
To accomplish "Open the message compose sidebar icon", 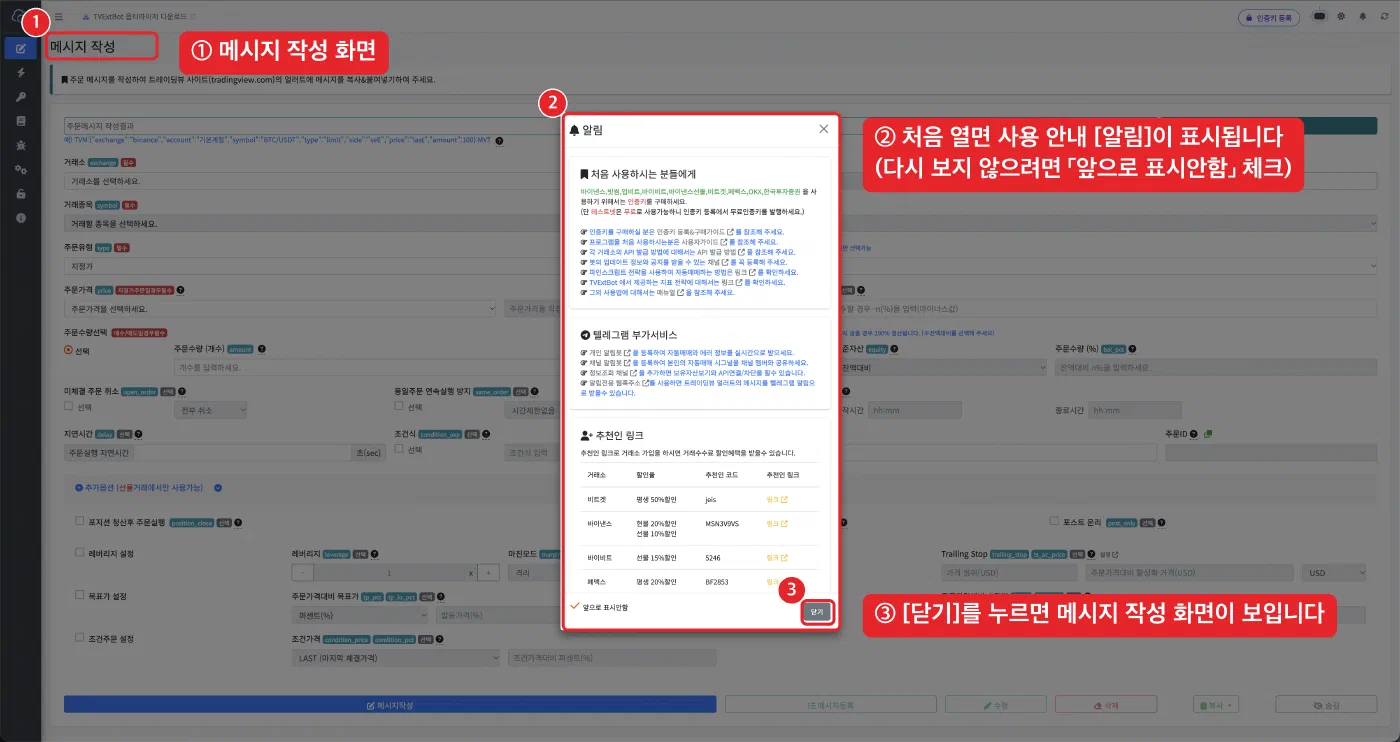I will pos(21,48).
